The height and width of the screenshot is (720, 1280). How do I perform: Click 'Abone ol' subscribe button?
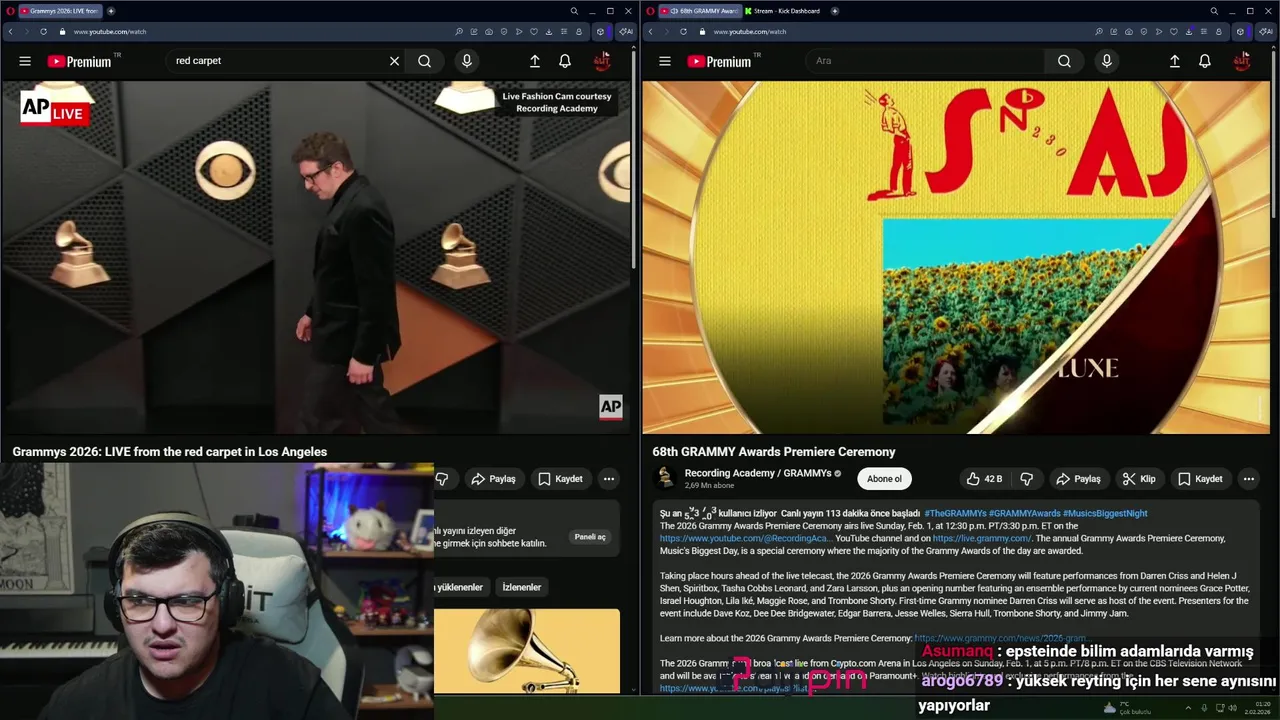884,479
